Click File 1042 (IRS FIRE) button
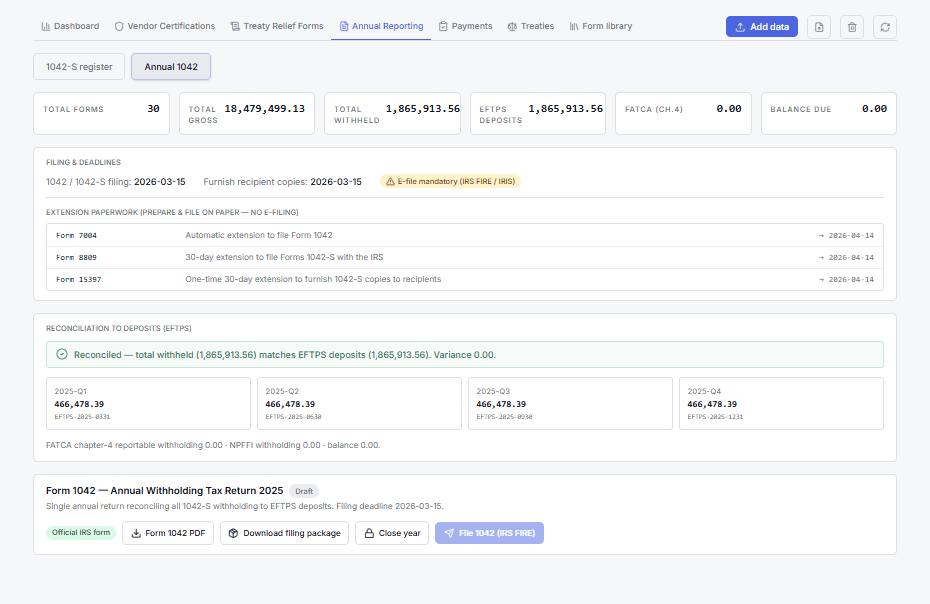 (x=489, y=533)
